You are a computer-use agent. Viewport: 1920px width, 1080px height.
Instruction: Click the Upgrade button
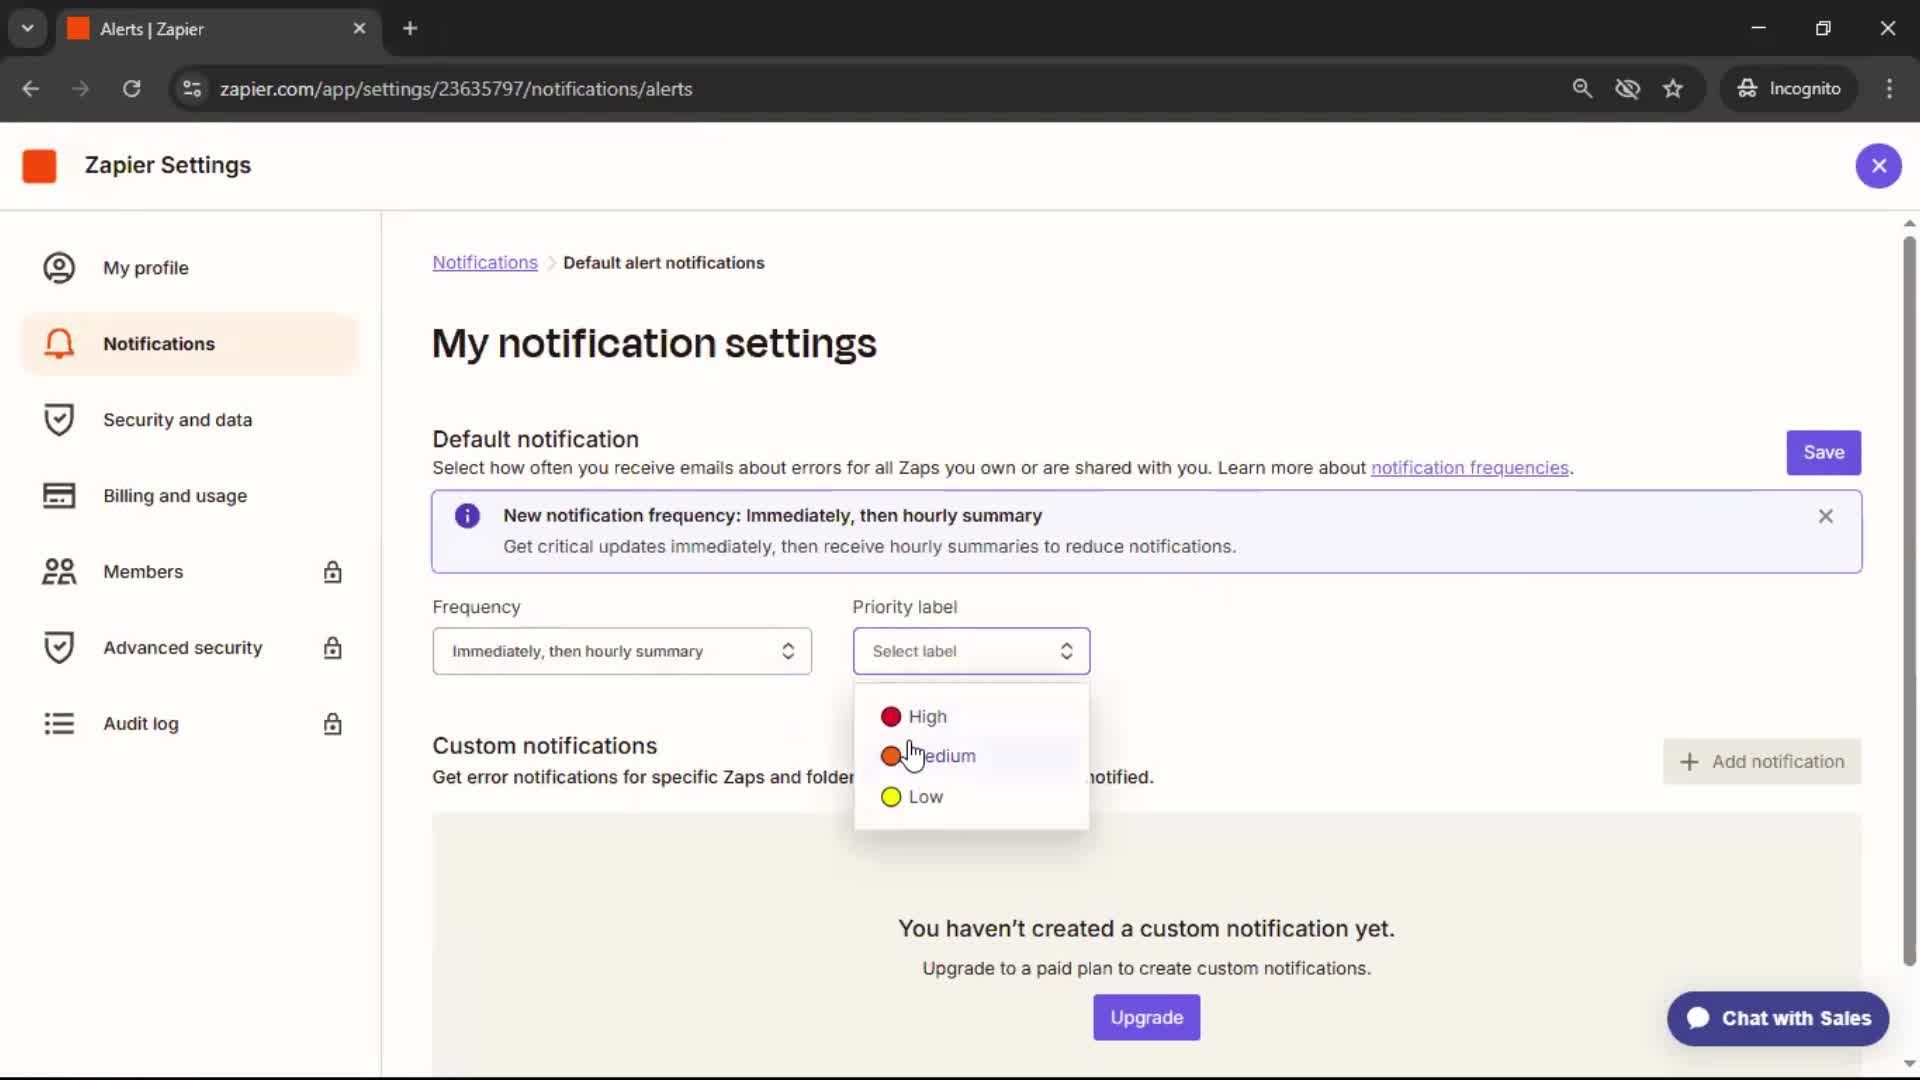pyautogui.click(x=1146, y=1018)
